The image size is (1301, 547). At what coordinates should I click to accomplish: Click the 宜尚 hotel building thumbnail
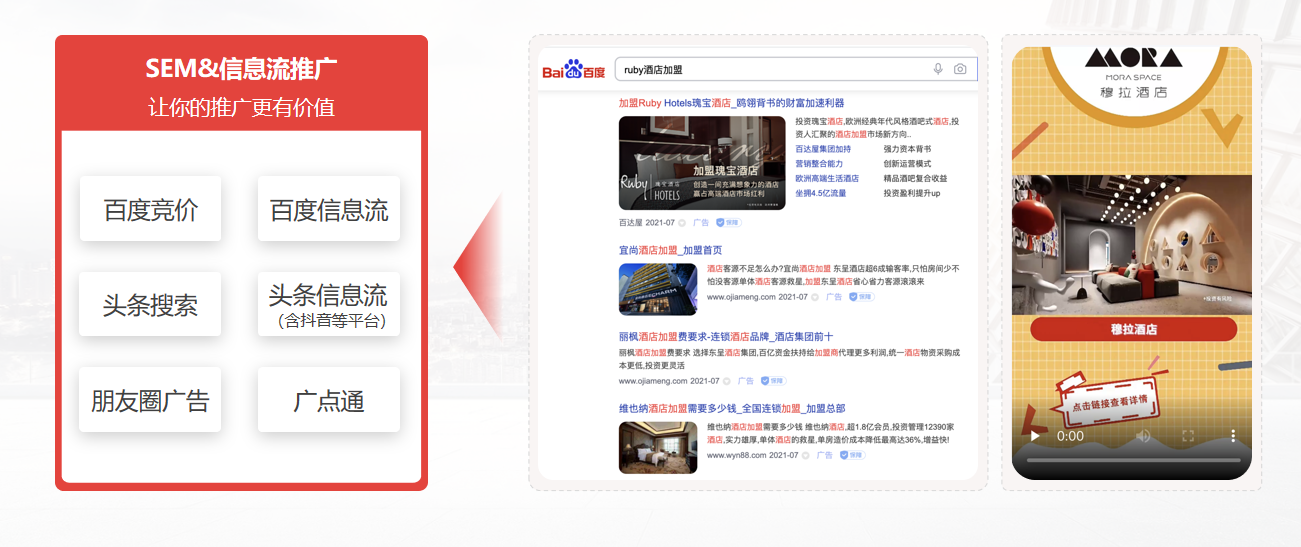click(x=658, y=288)
